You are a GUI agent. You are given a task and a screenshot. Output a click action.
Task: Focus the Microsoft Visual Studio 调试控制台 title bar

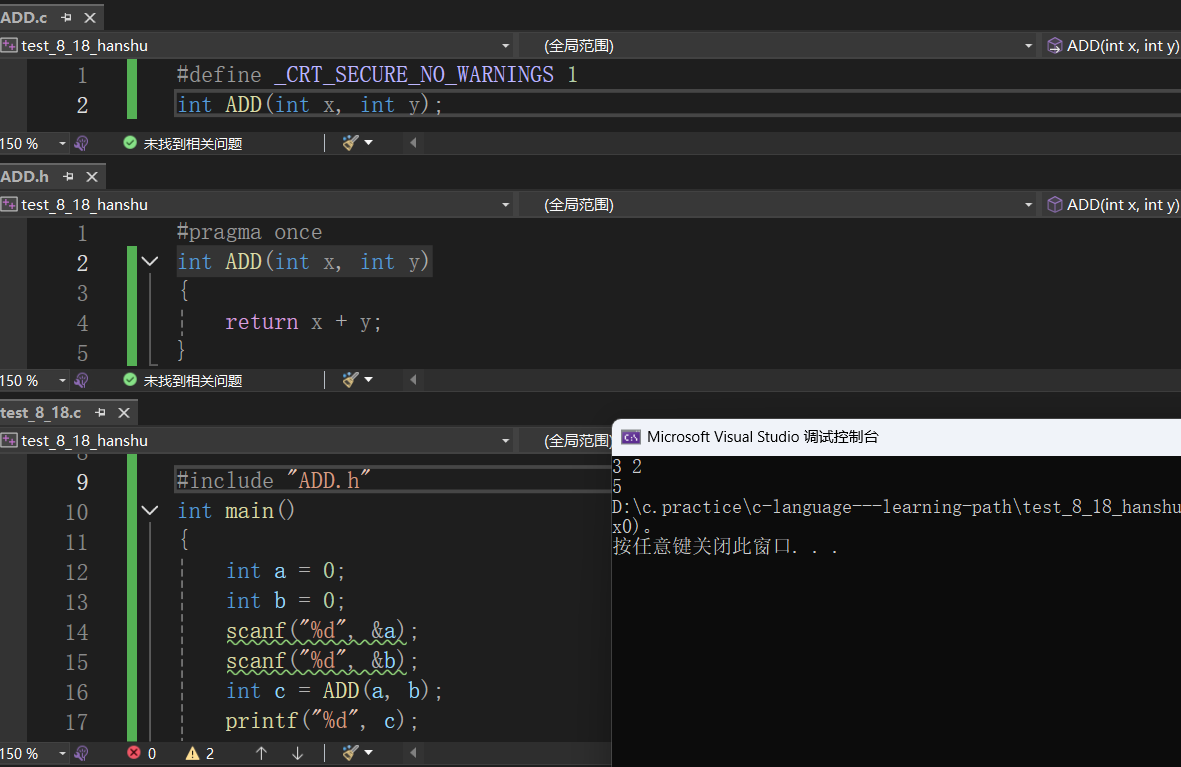coord(896,437)
